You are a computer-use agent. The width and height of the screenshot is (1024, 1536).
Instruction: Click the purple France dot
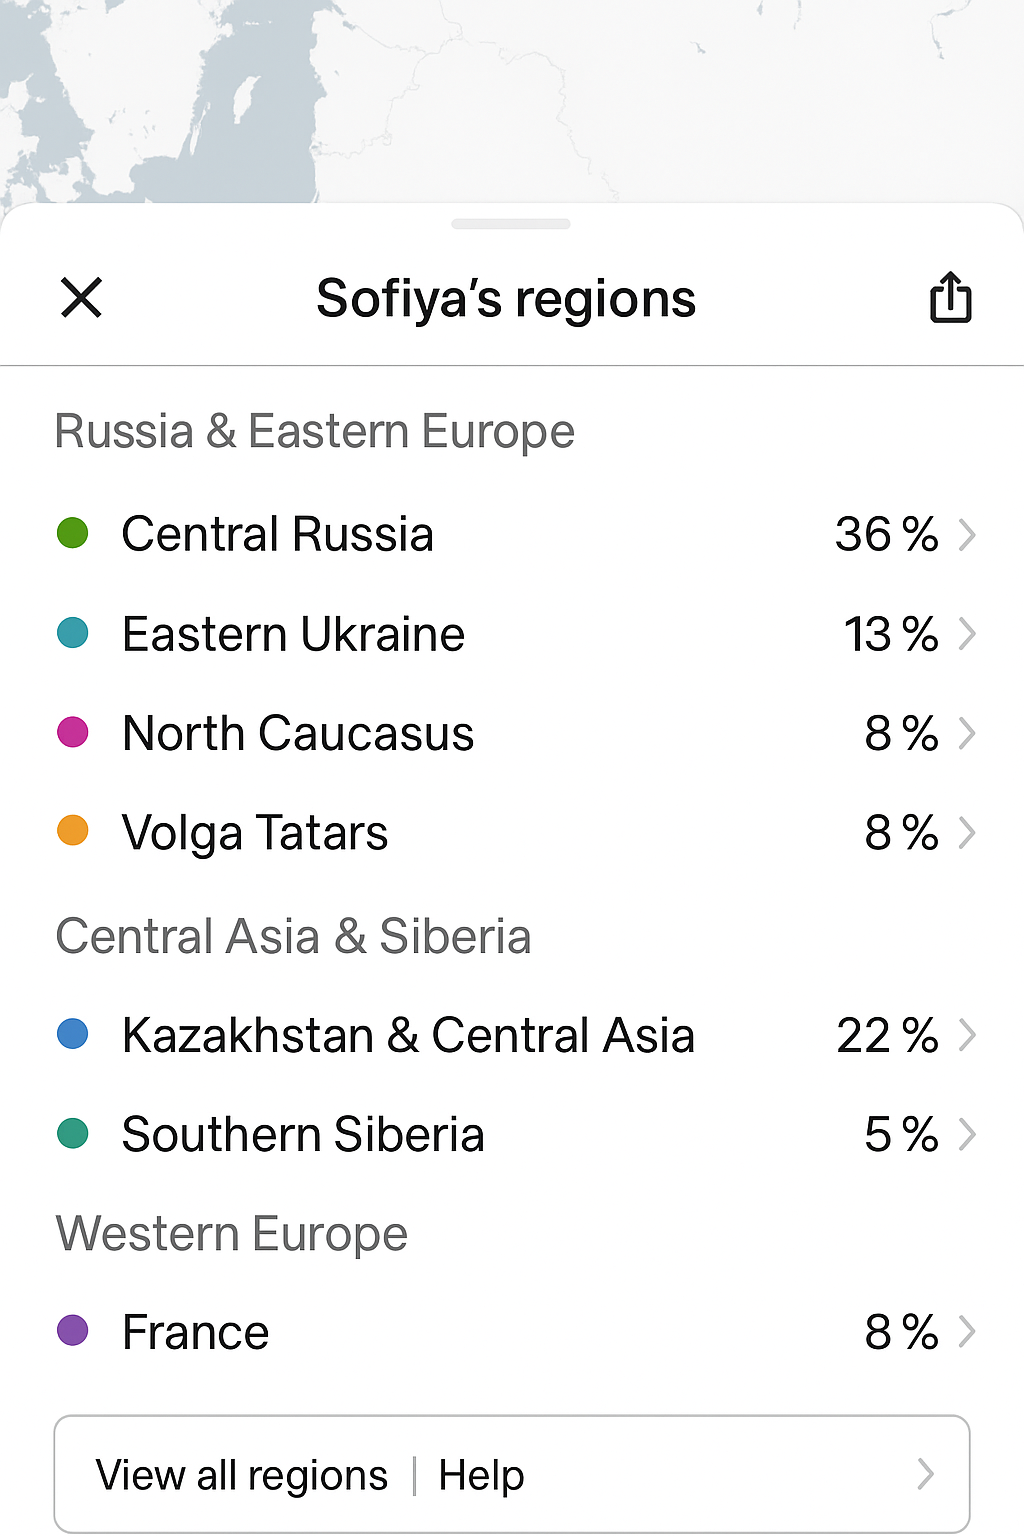pyautogui.click(x=73, y=1331)
